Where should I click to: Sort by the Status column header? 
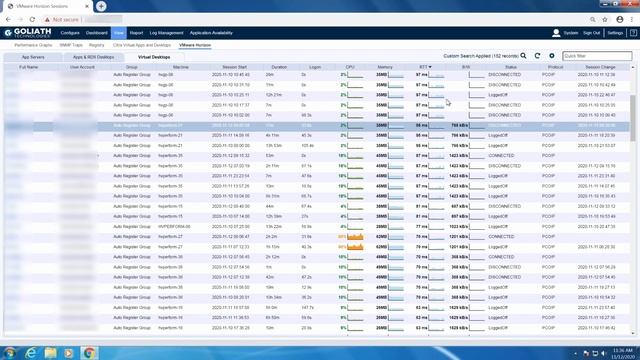pyautogui.click(x=511, y=67)
